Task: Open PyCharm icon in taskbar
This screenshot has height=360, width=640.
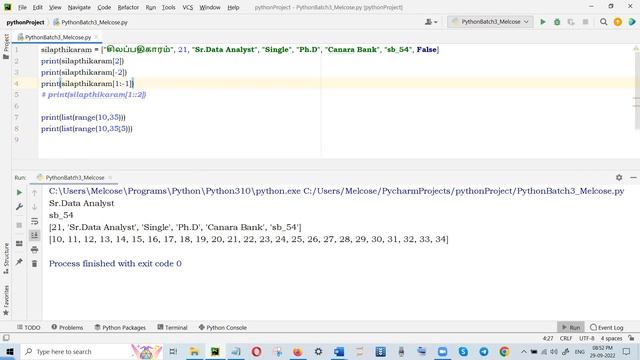Action: (x=215, y=351)
